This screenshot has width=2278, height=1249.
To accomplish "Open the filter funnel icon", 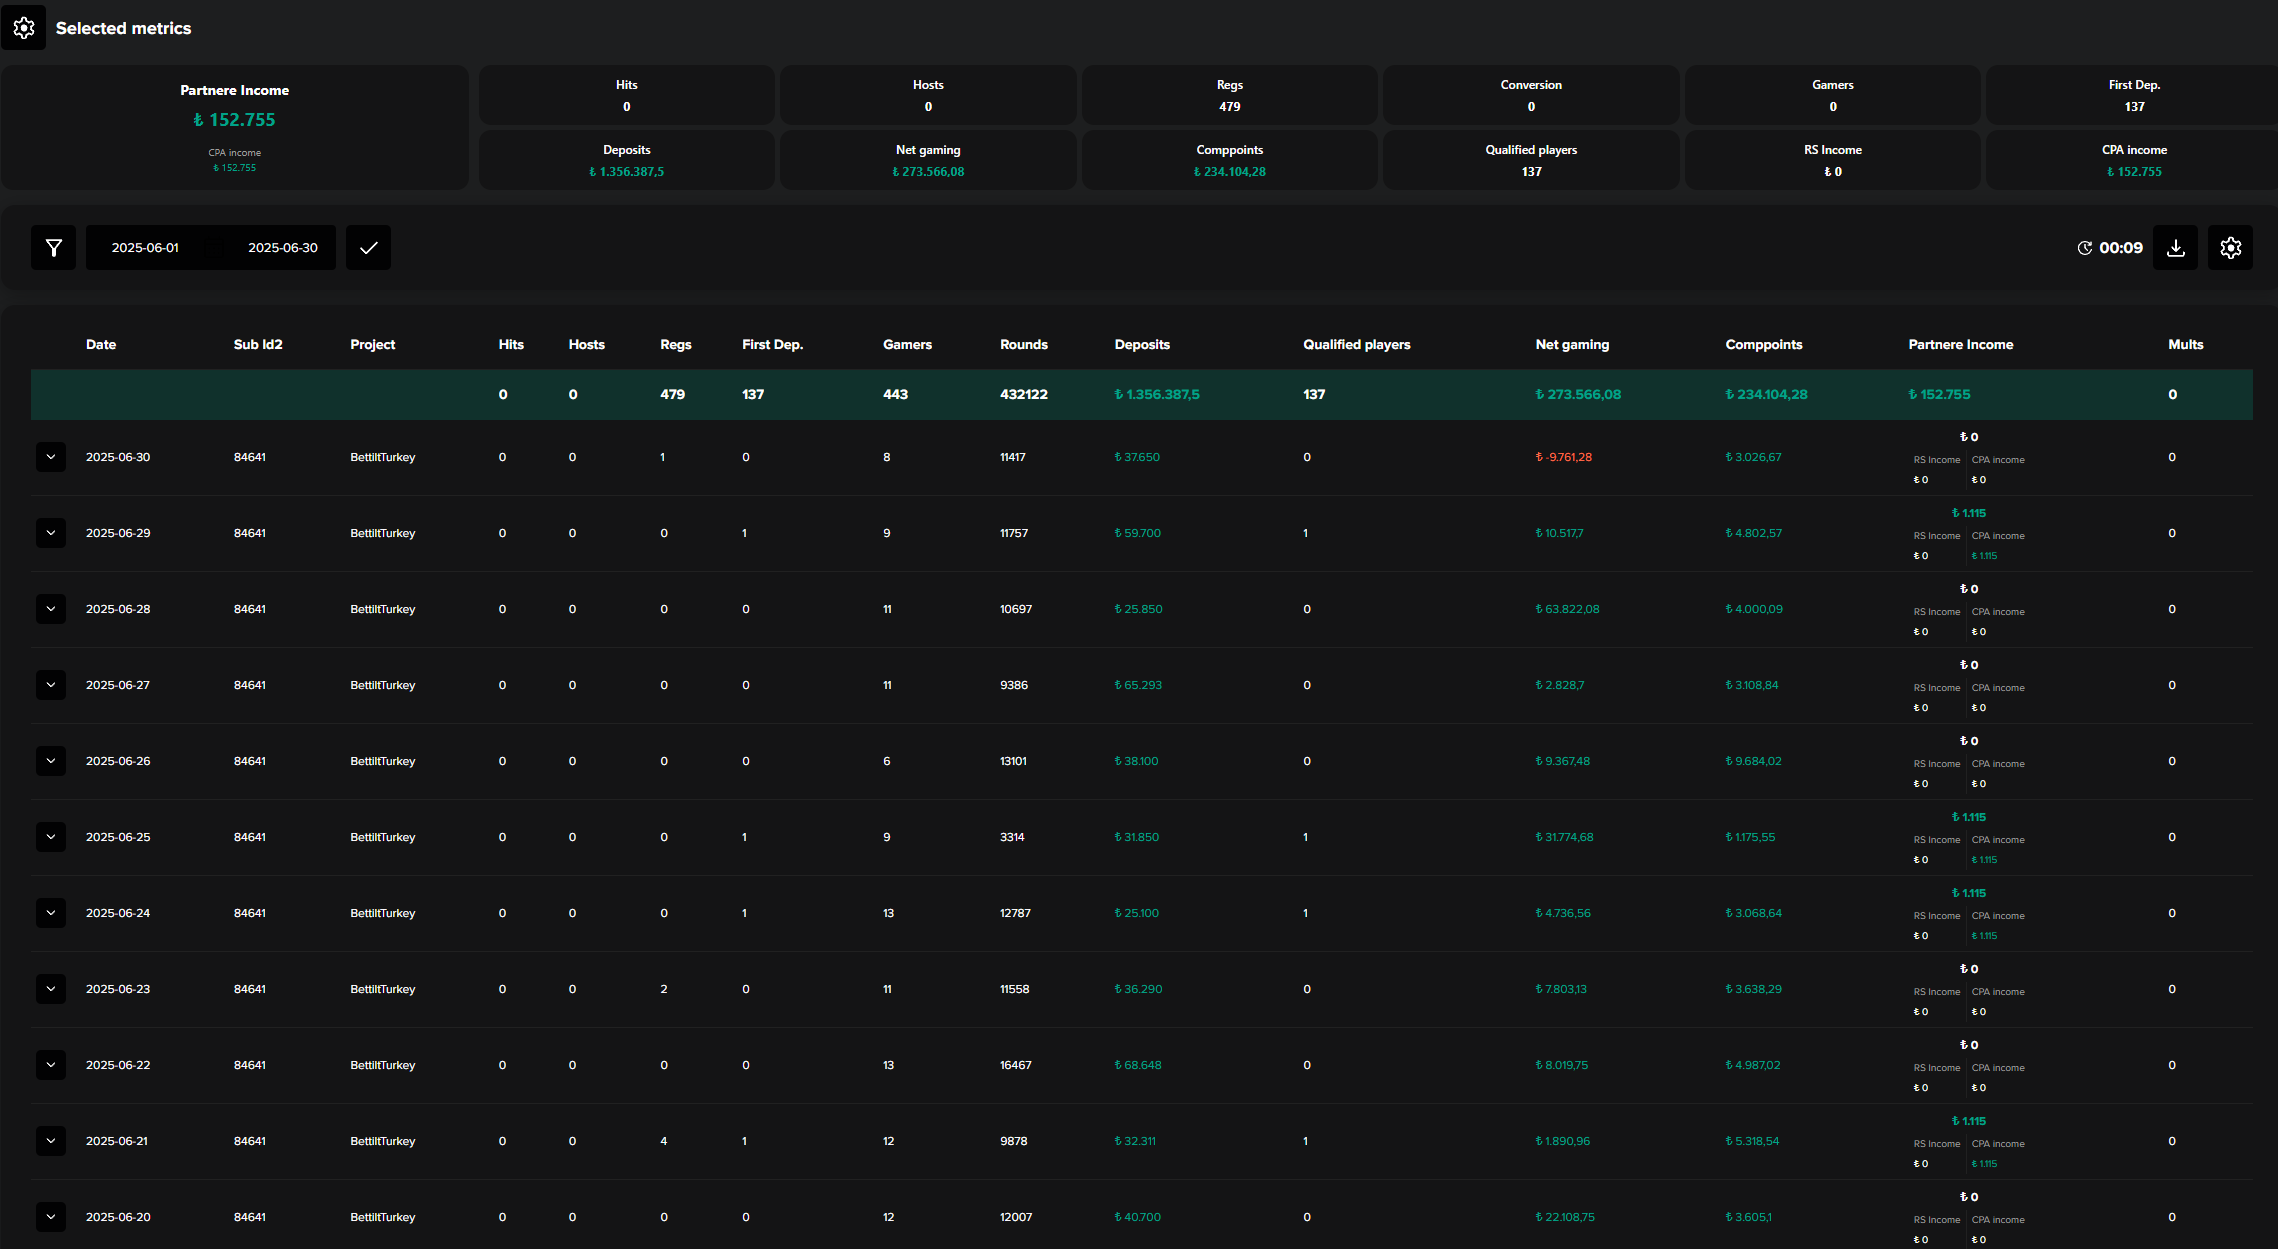I will 54,247.
